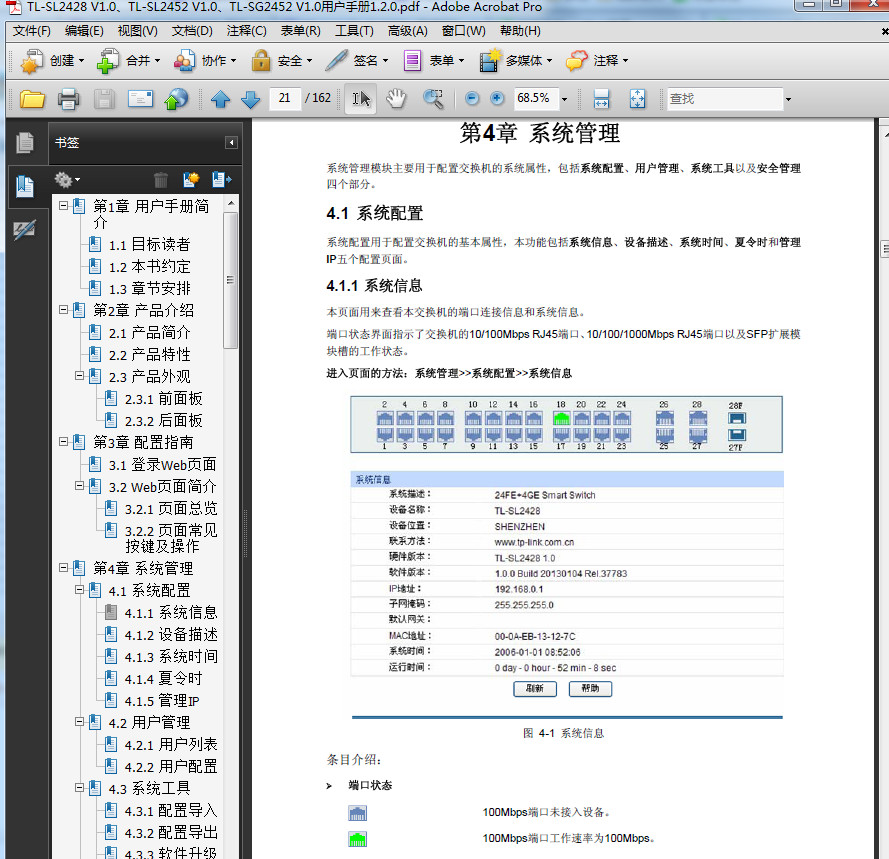
Task: Open the 高级(A) menu
Action: (x=408, y=31)
